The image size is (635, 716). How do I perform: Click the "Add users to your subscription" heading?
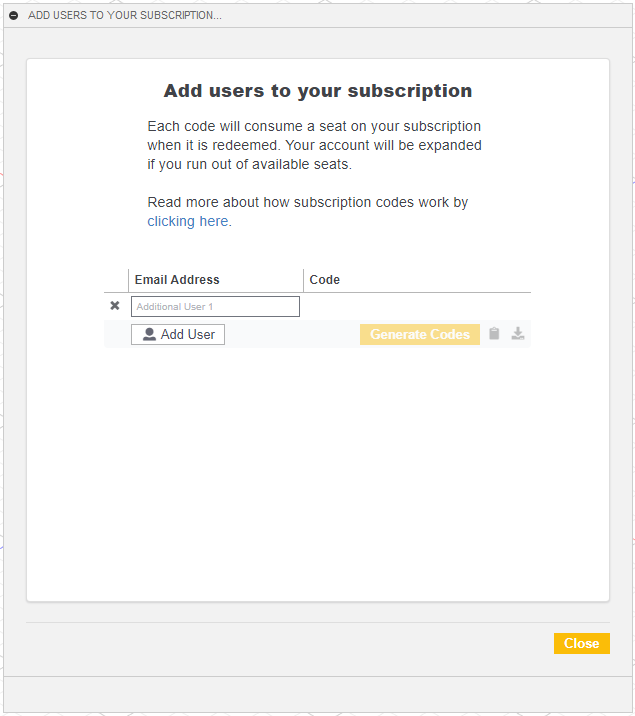click(318, 91)
